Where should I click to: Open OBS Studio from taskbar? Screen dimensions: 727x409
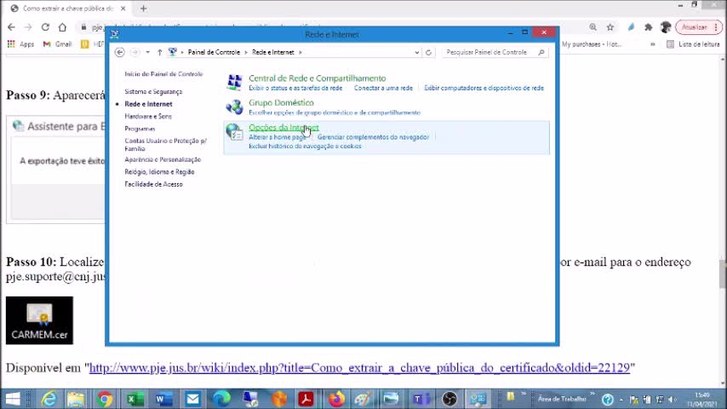click(449, 399)
